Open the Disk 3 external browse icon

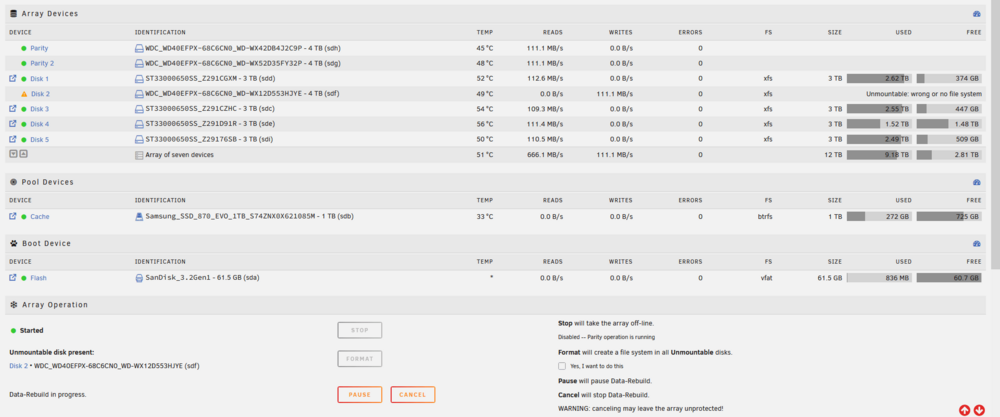click(13, 108)
